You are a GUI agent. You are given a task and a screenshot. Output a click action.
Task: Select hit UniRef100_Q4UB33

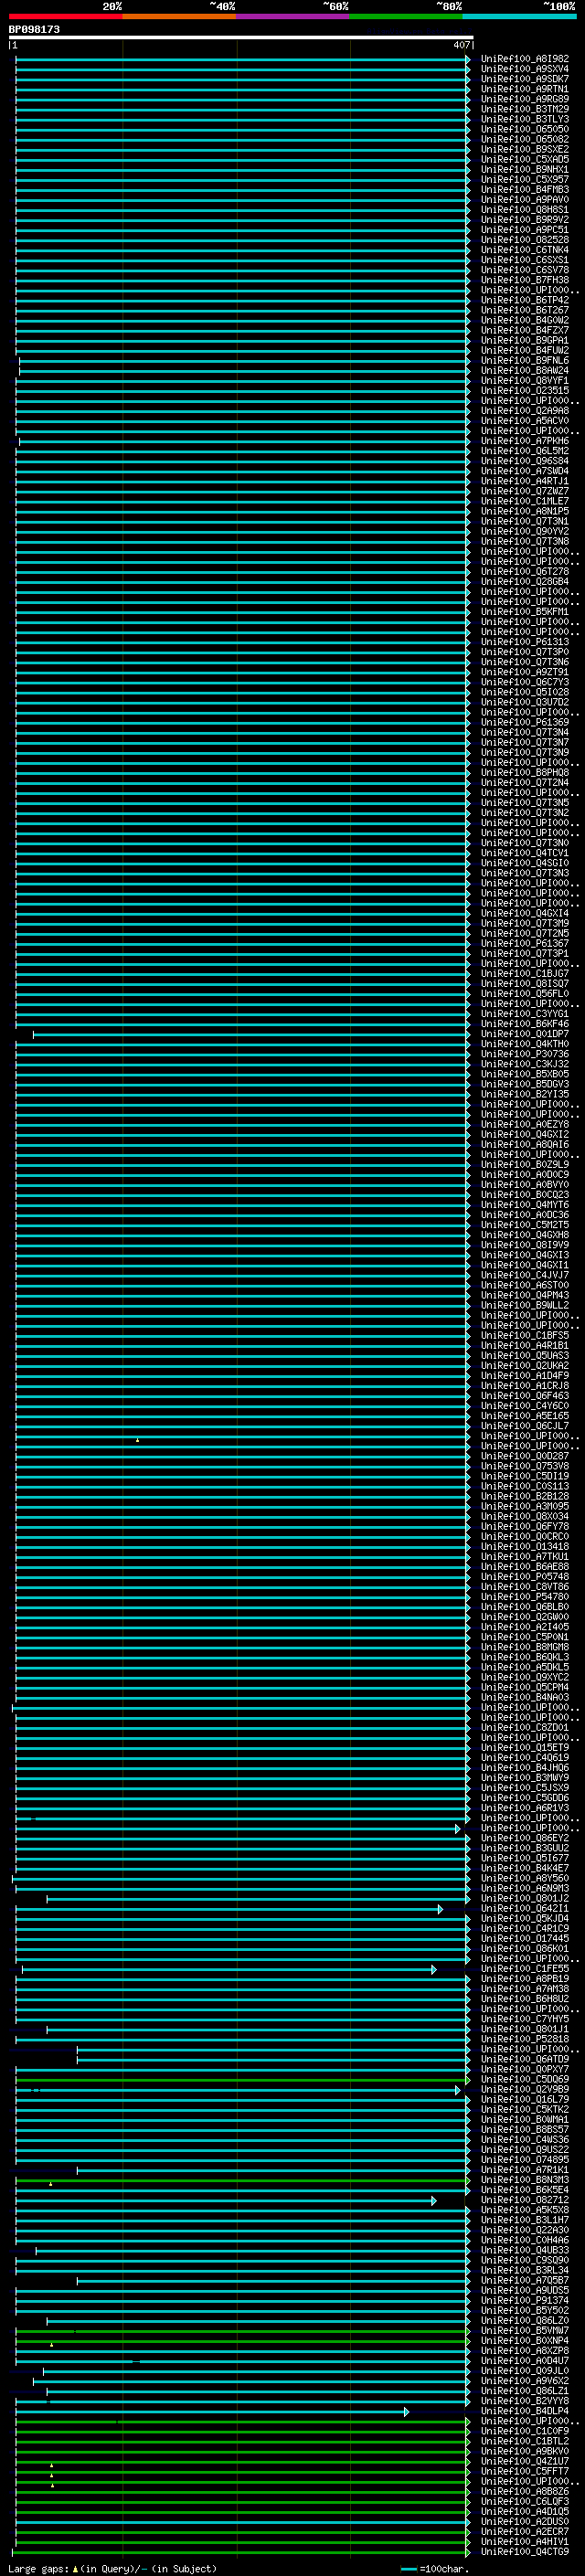(x=524, y=2250)
